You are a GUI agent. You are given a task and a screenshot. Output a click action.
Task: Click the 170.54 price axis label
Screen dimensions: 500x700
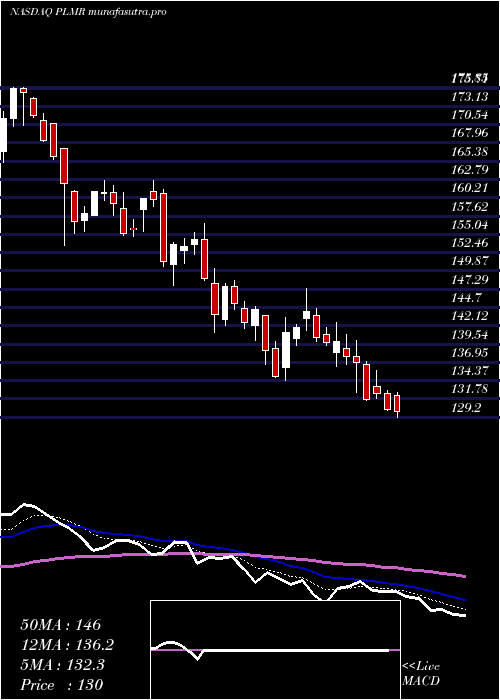[470, 115]
